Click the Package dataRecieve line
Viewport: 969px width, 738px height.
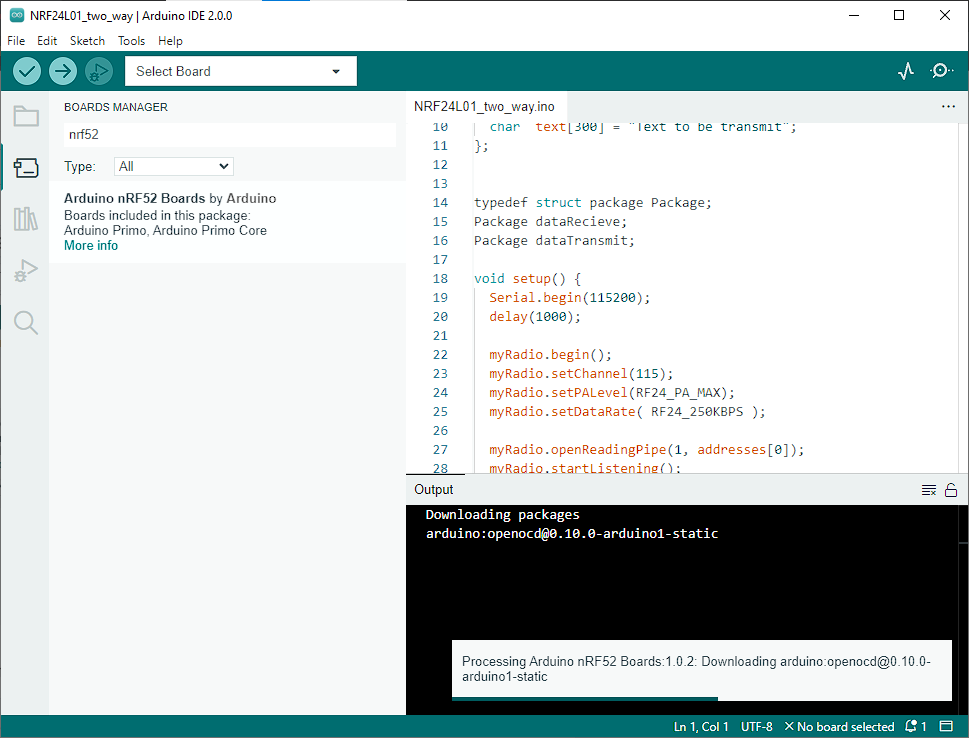pos(550,221)
